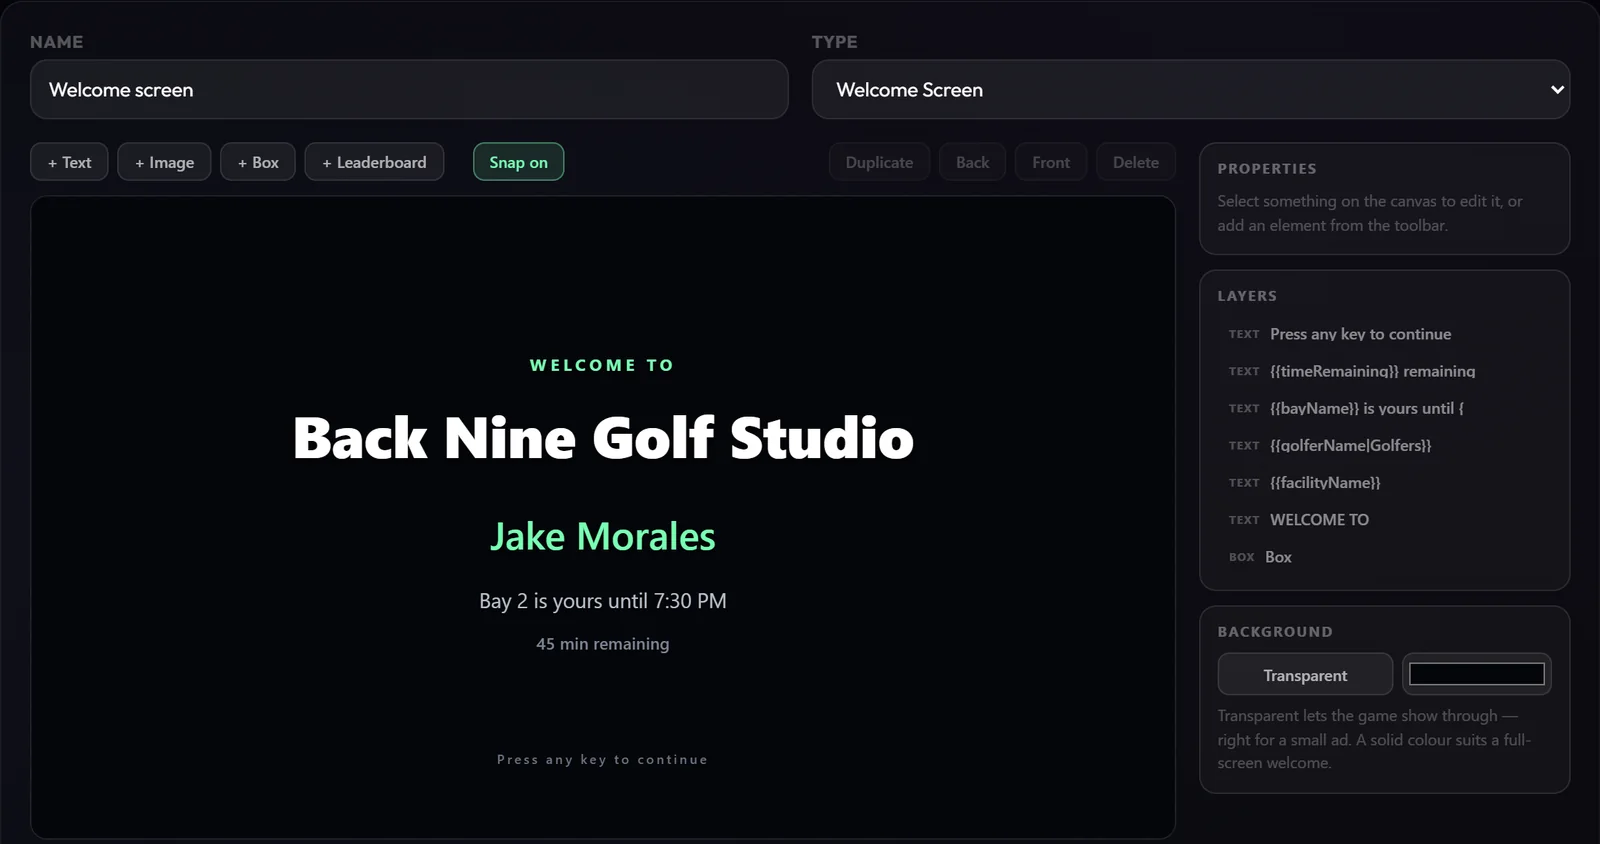Set background to Transparent

click(x=1305, y=675)
